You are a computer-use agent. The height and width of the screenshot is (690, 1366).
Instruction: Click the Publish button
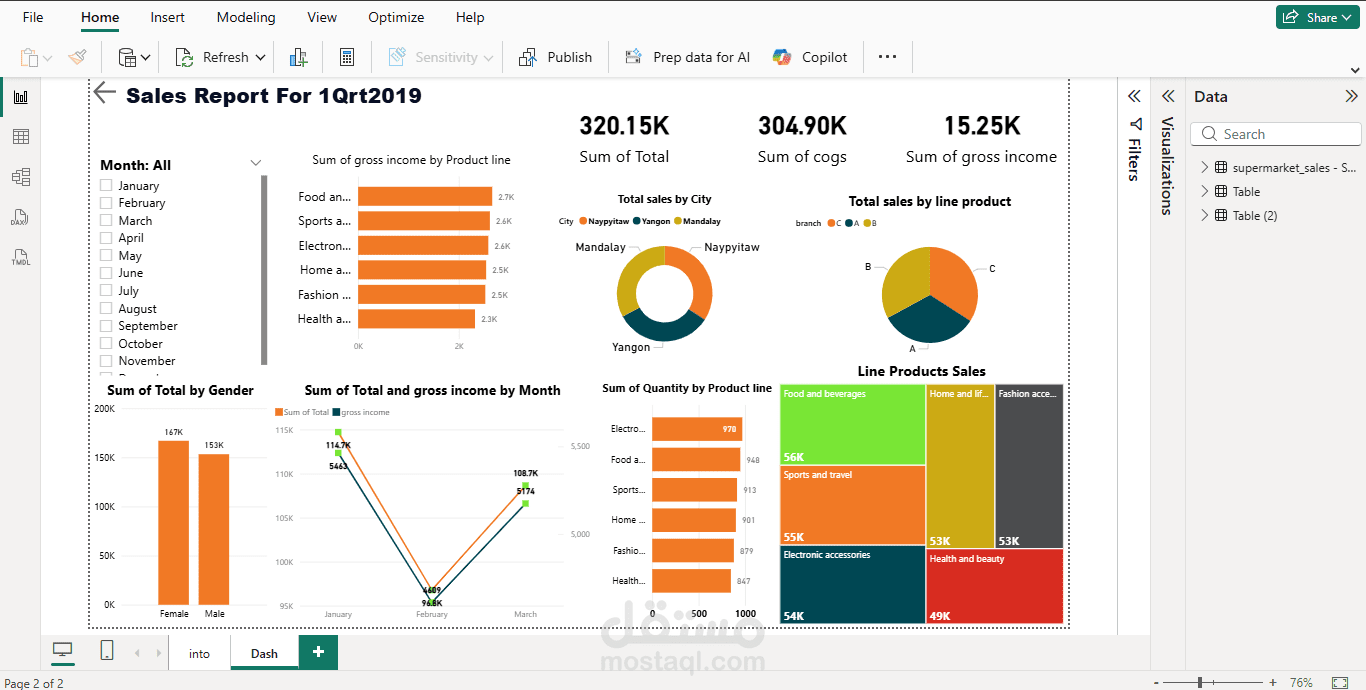pyautogui.click(x=555, y=57)
